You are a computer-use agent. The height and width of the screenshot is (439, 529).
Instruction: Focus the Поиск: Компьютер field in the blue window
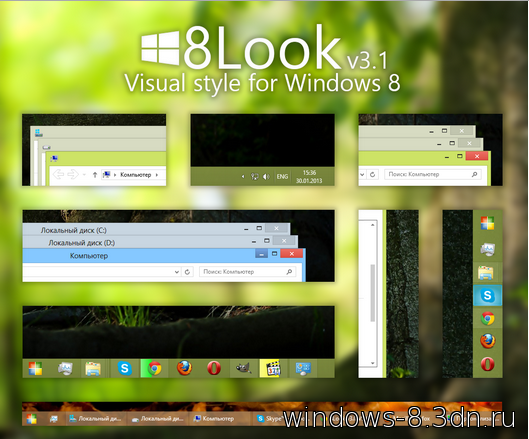pos(247,272)
